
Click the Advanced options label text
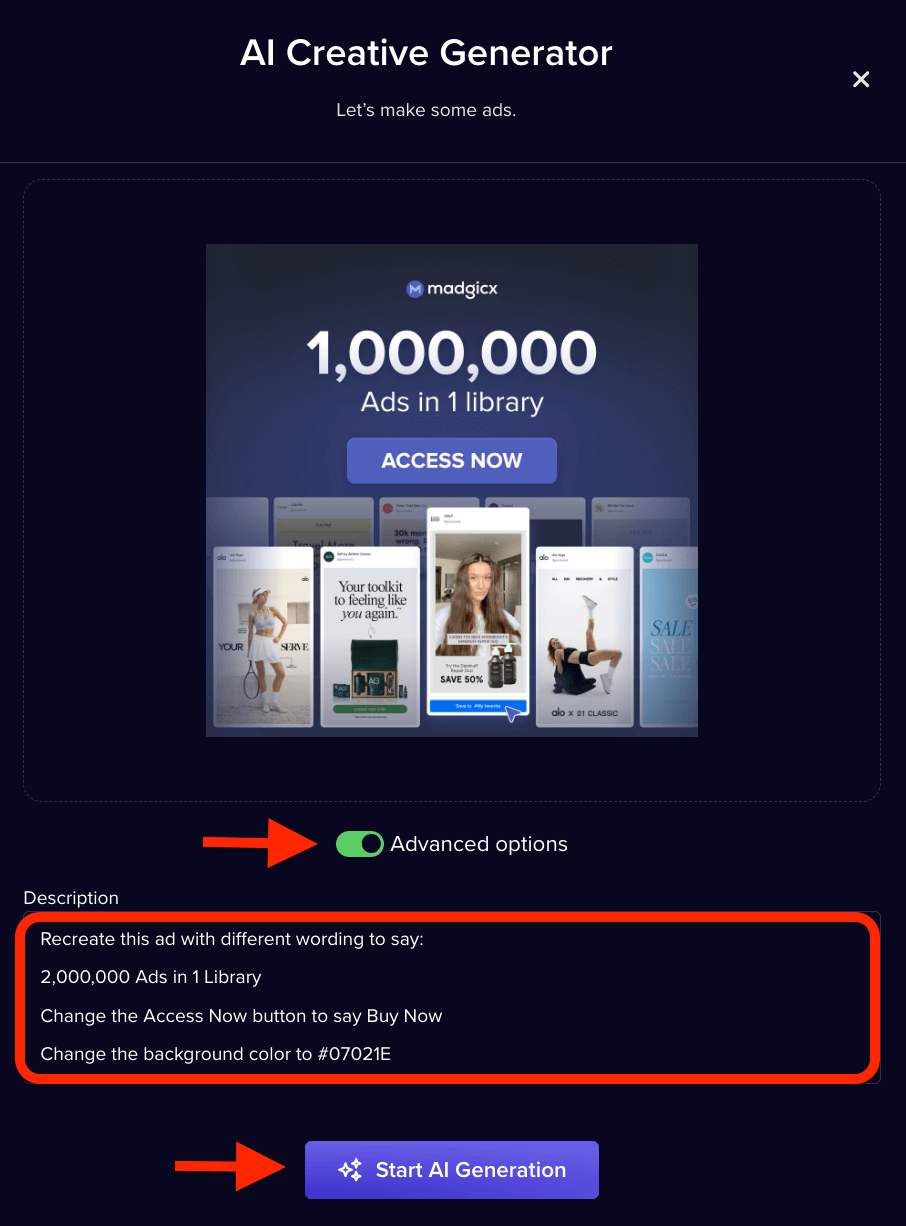[x=479, y=844]
